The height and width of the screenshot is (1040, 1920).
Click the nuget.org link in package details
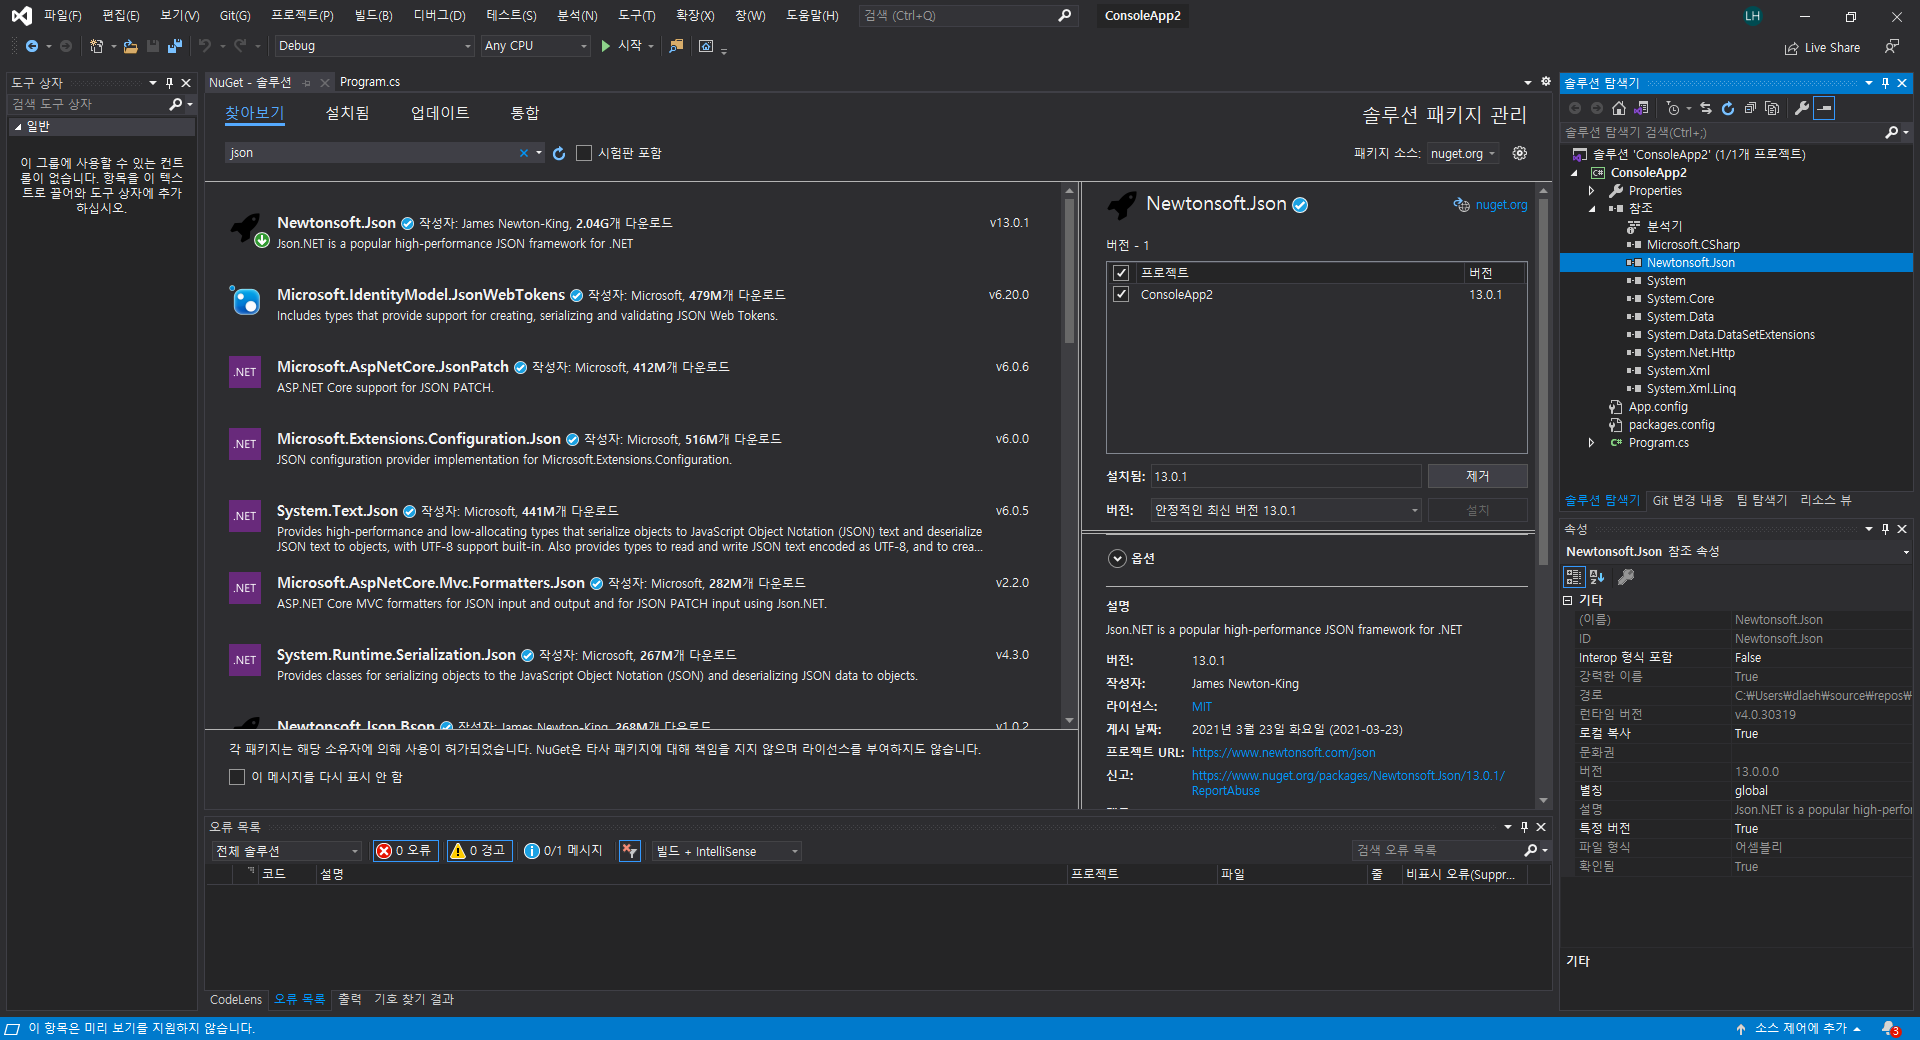point(1501,205)
